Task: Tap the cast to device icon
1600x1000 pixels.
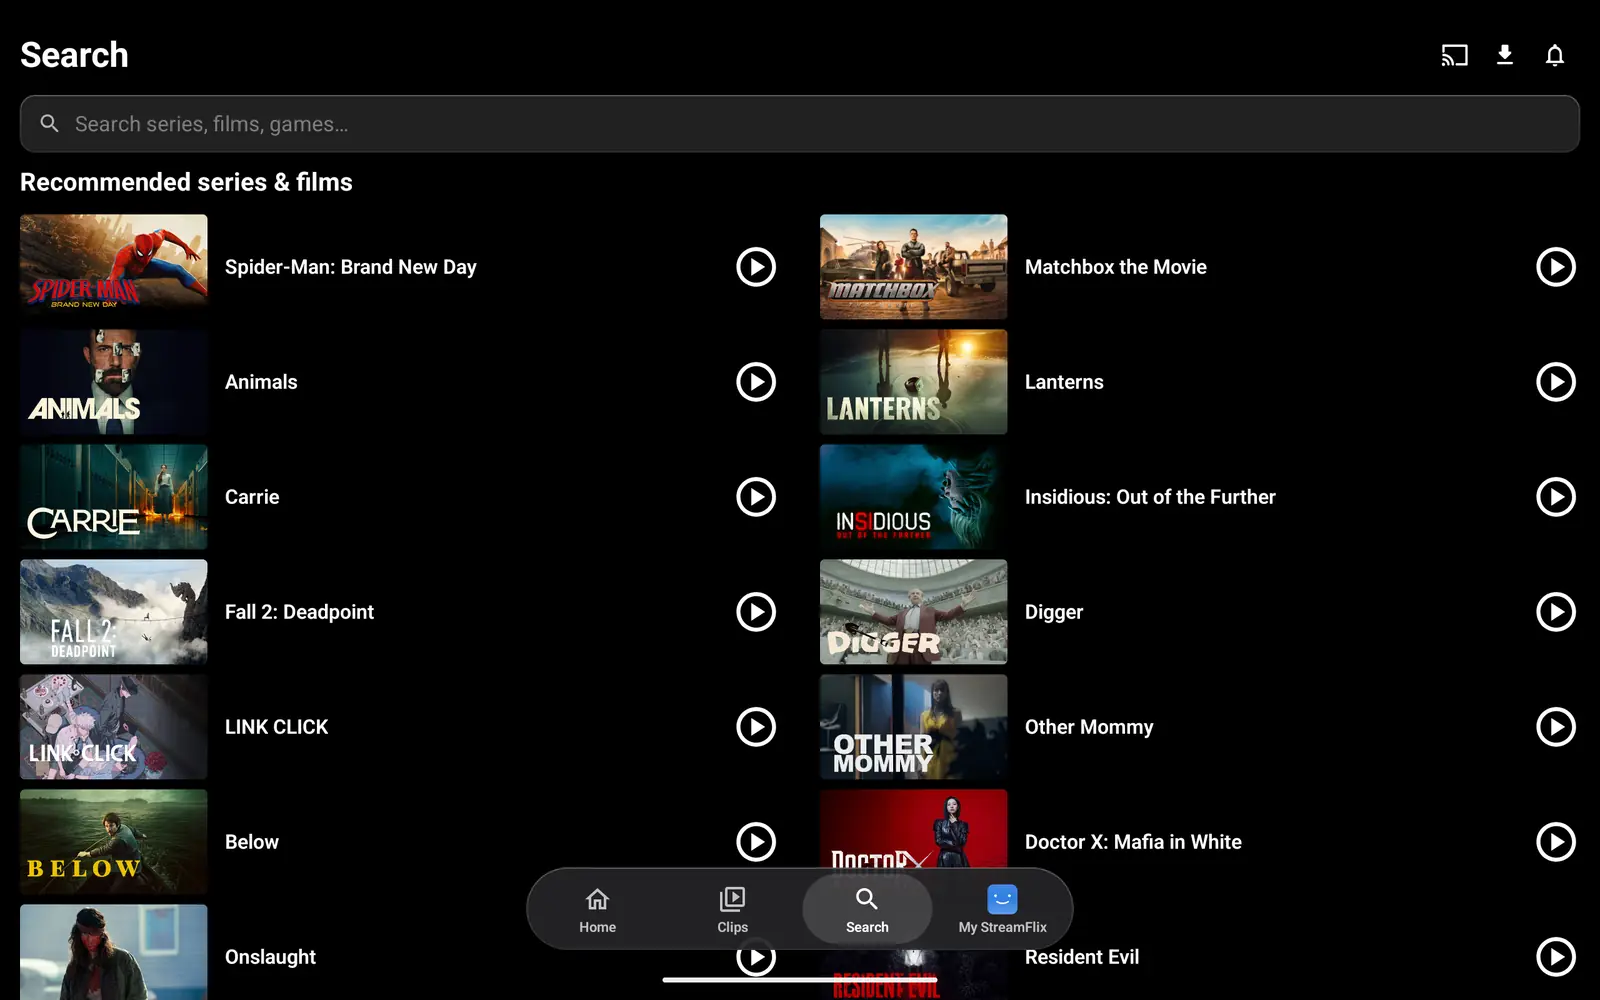Action: click(x=1454, y=55)
